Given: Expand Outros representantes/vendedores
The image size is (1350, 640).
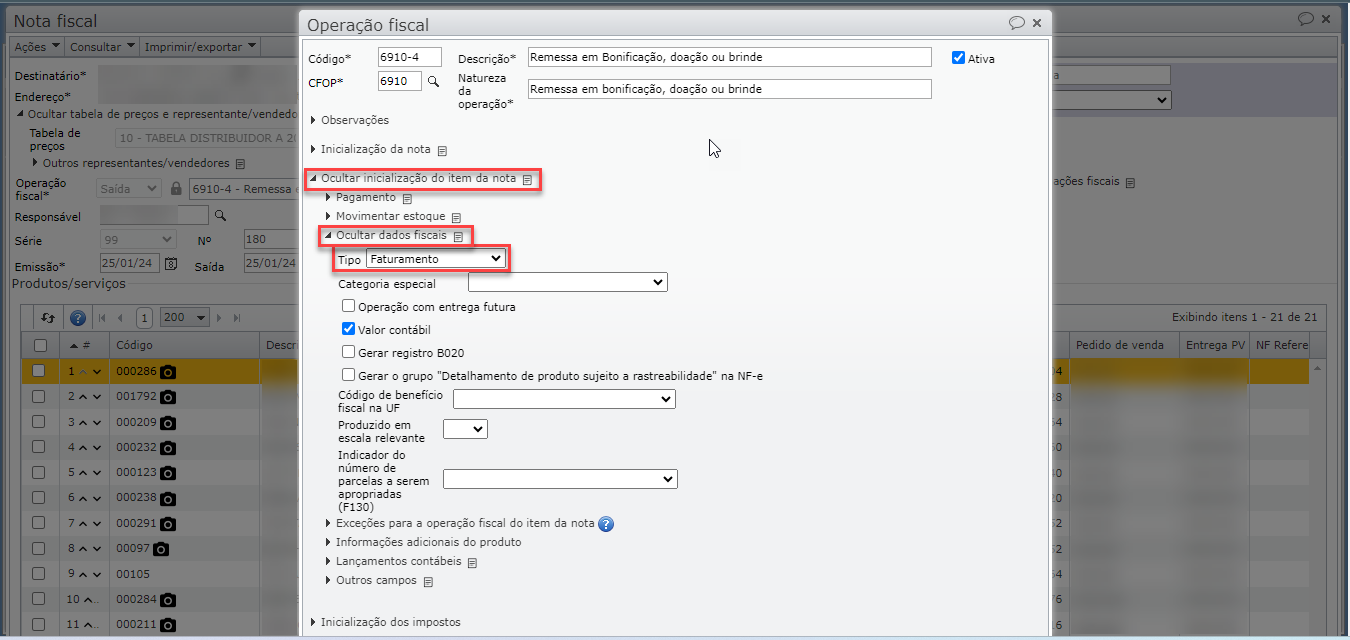Looking at the screenshot, I should pos(135,163).
